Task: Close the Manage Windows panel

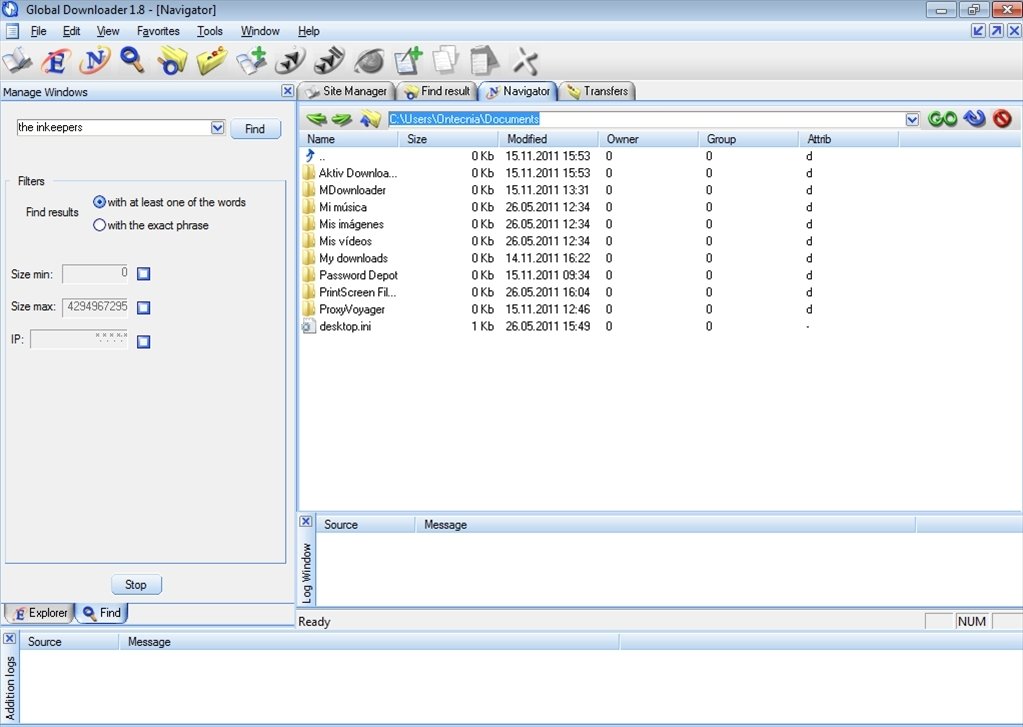Action: pos(287,91)
